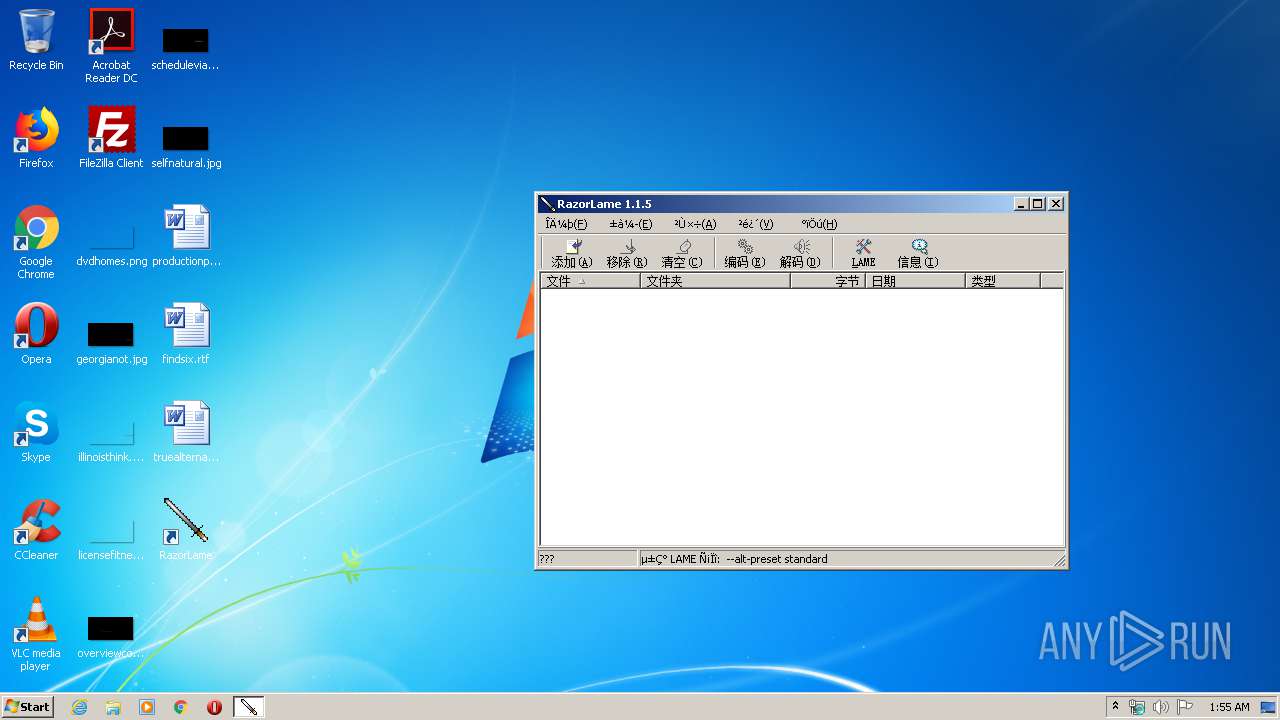1280x720 pixels.
Task: Open the first menu ending with (F)
Action: 566,224
